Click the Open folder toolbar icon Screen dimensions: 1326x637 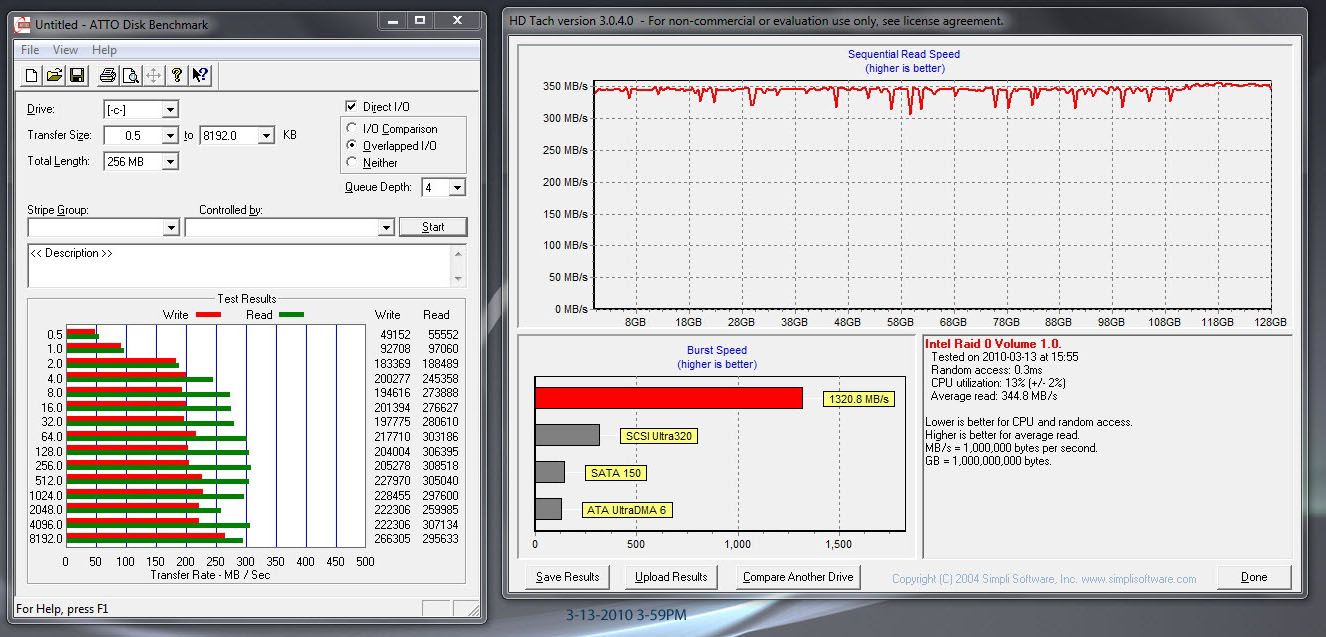pyautogui.click(x=54, y=75)
